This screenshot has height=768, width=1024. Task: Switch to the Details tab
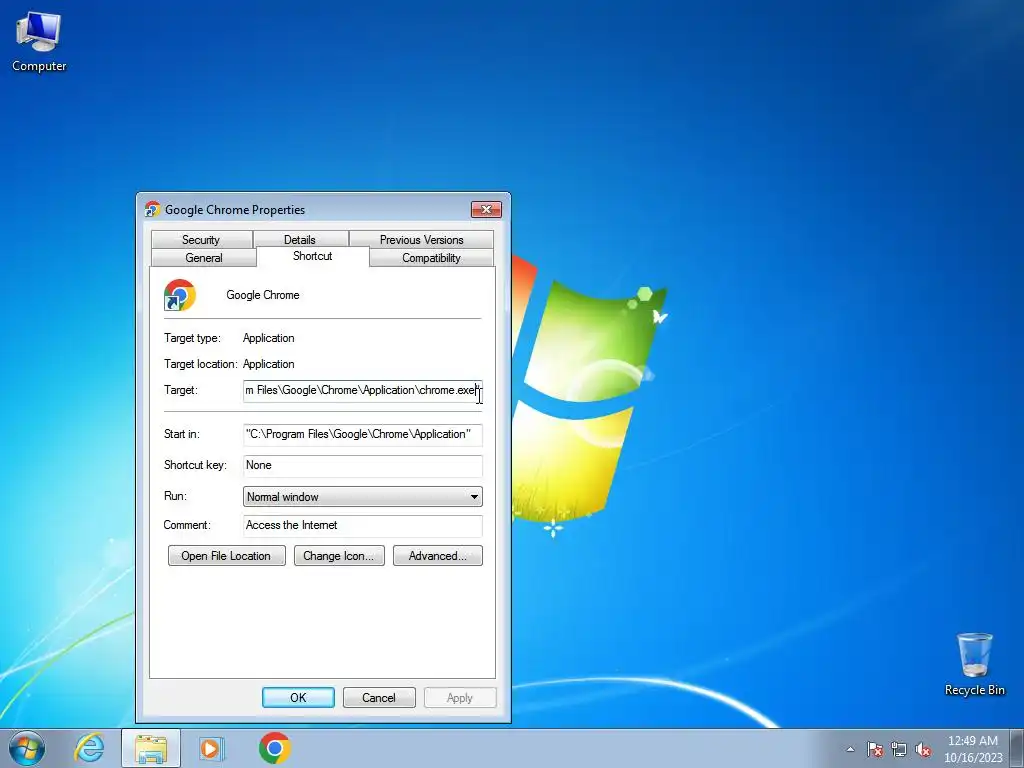click(x=300, y=240)
